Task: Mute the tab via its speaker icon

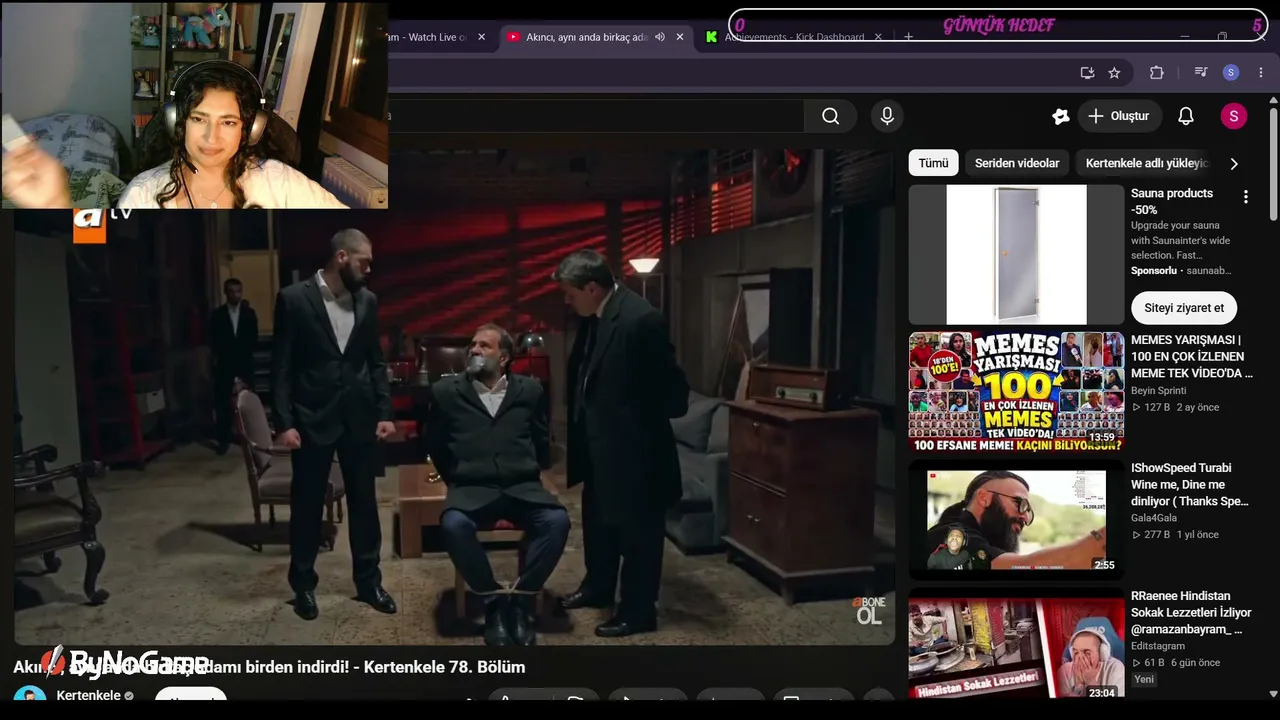Action: click(x=660, y=37)
